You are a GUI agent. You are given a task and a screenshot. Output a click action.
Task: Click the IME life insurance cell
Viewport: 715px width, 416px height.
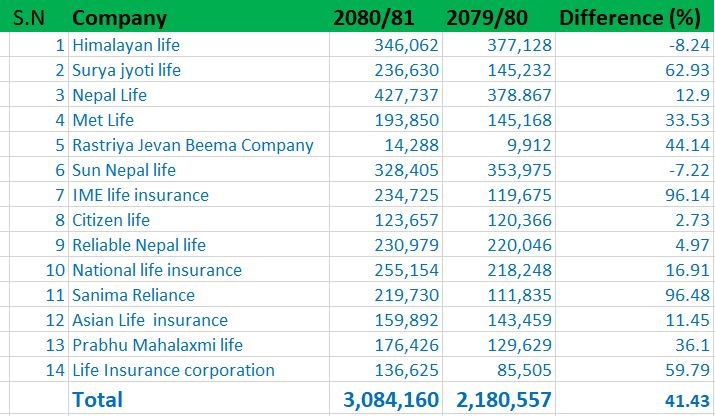pyautogui.click(x=140, y=195)
